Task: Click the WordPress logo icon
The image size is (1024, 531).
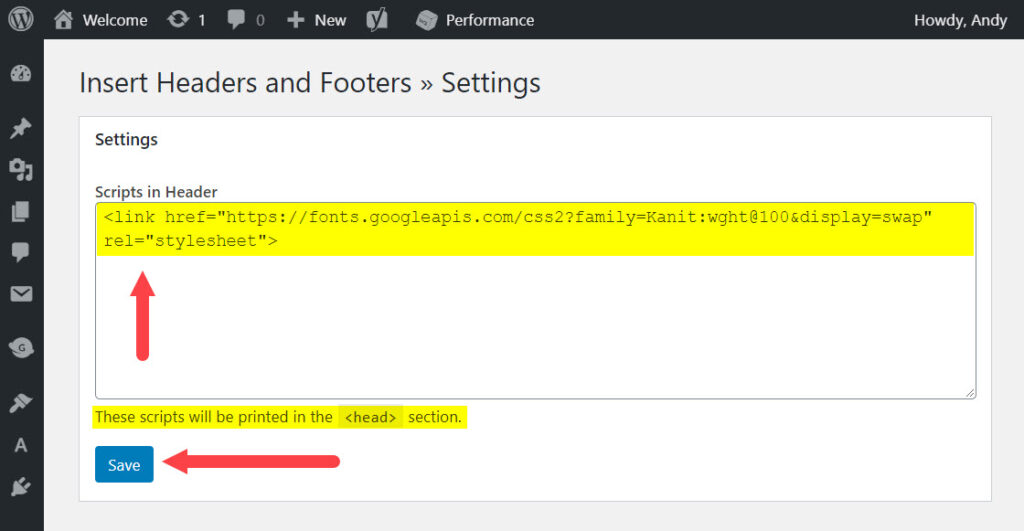Action: 21,19
